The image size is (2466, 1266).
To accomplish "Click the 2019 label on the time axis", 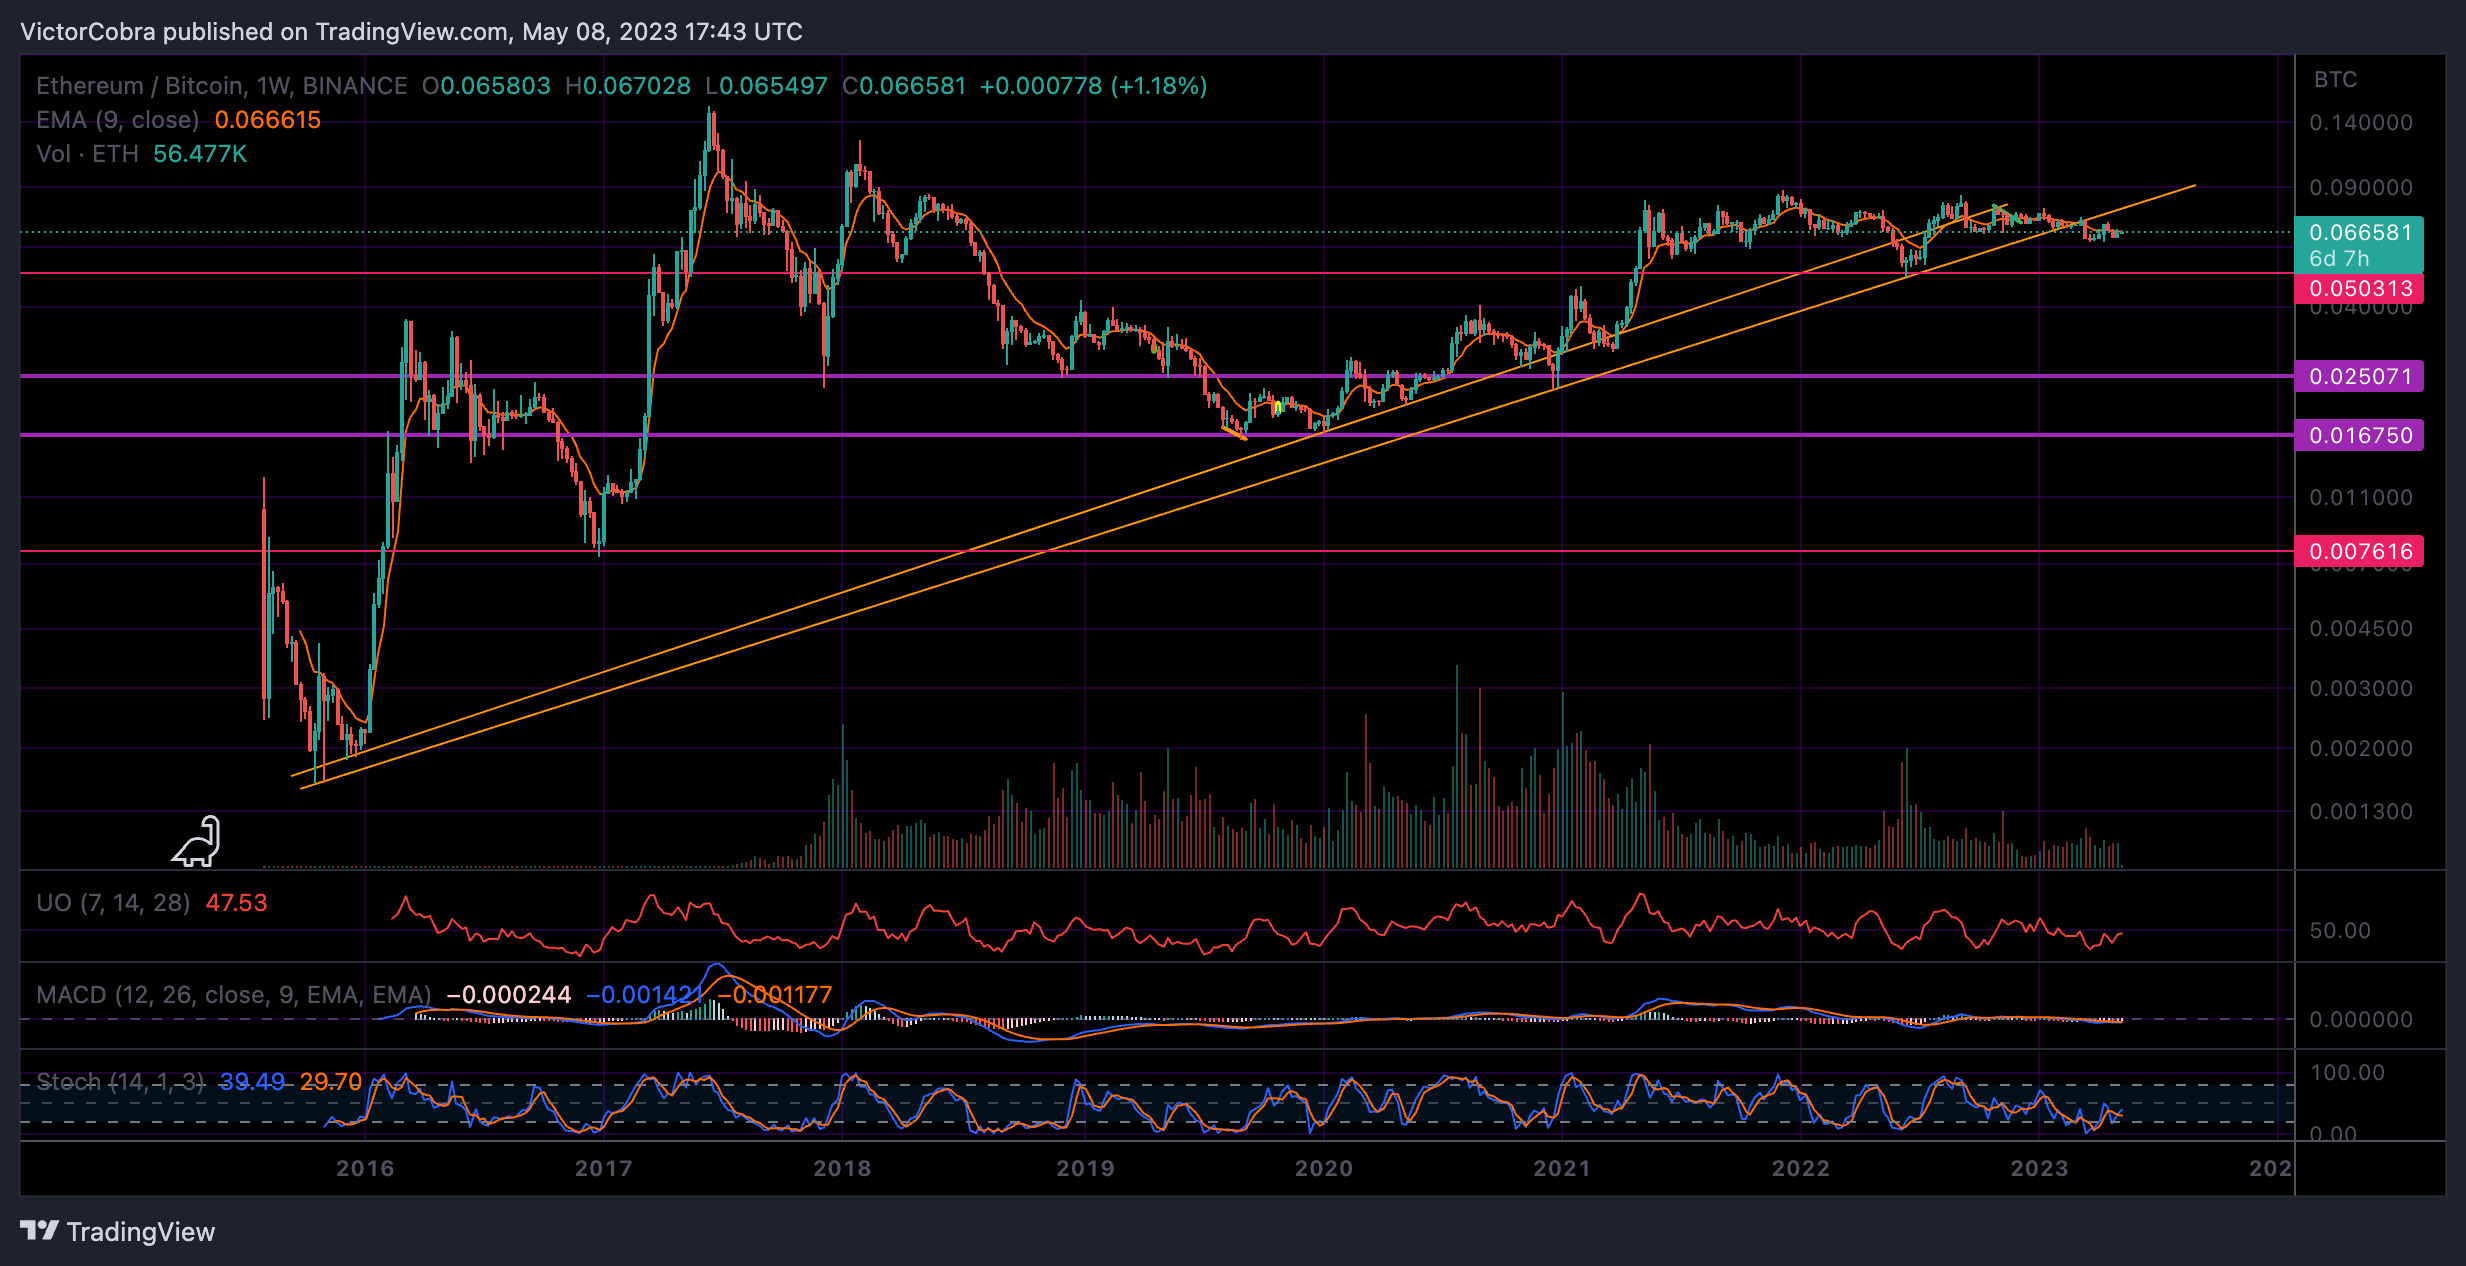I will click(1085, 1168).
